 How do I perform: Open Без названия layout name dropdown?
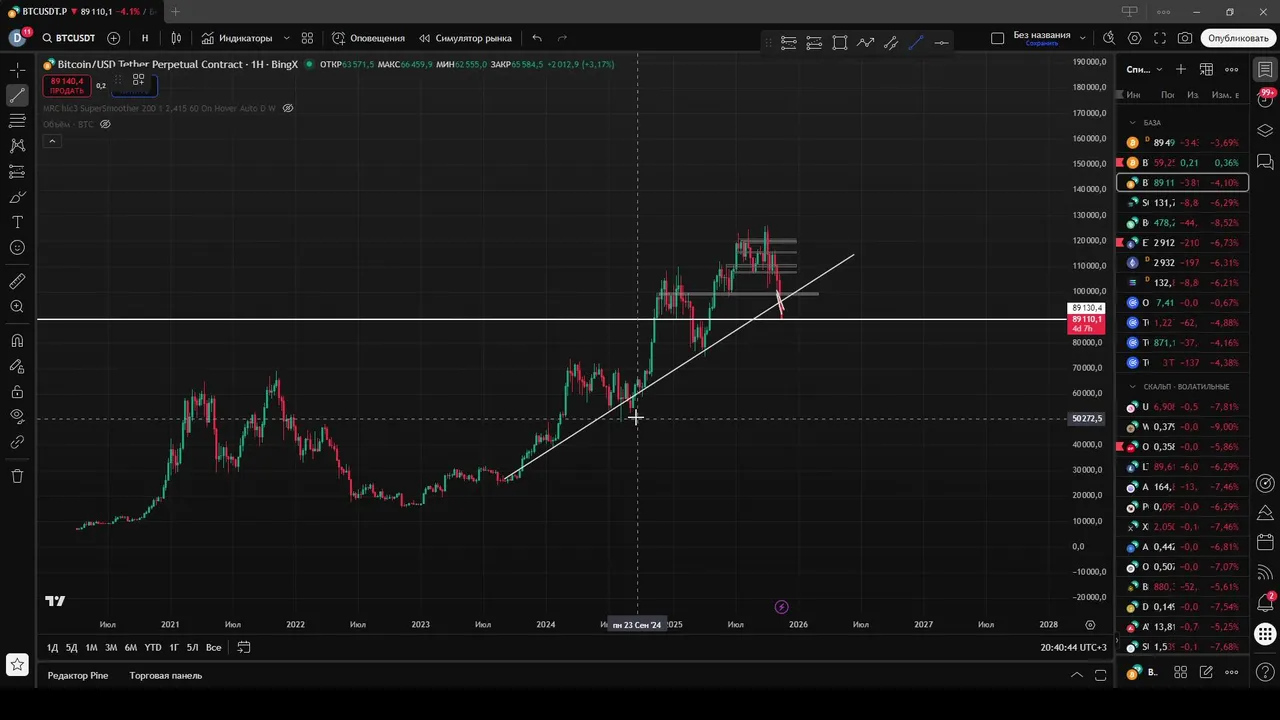click(1049, 38)
